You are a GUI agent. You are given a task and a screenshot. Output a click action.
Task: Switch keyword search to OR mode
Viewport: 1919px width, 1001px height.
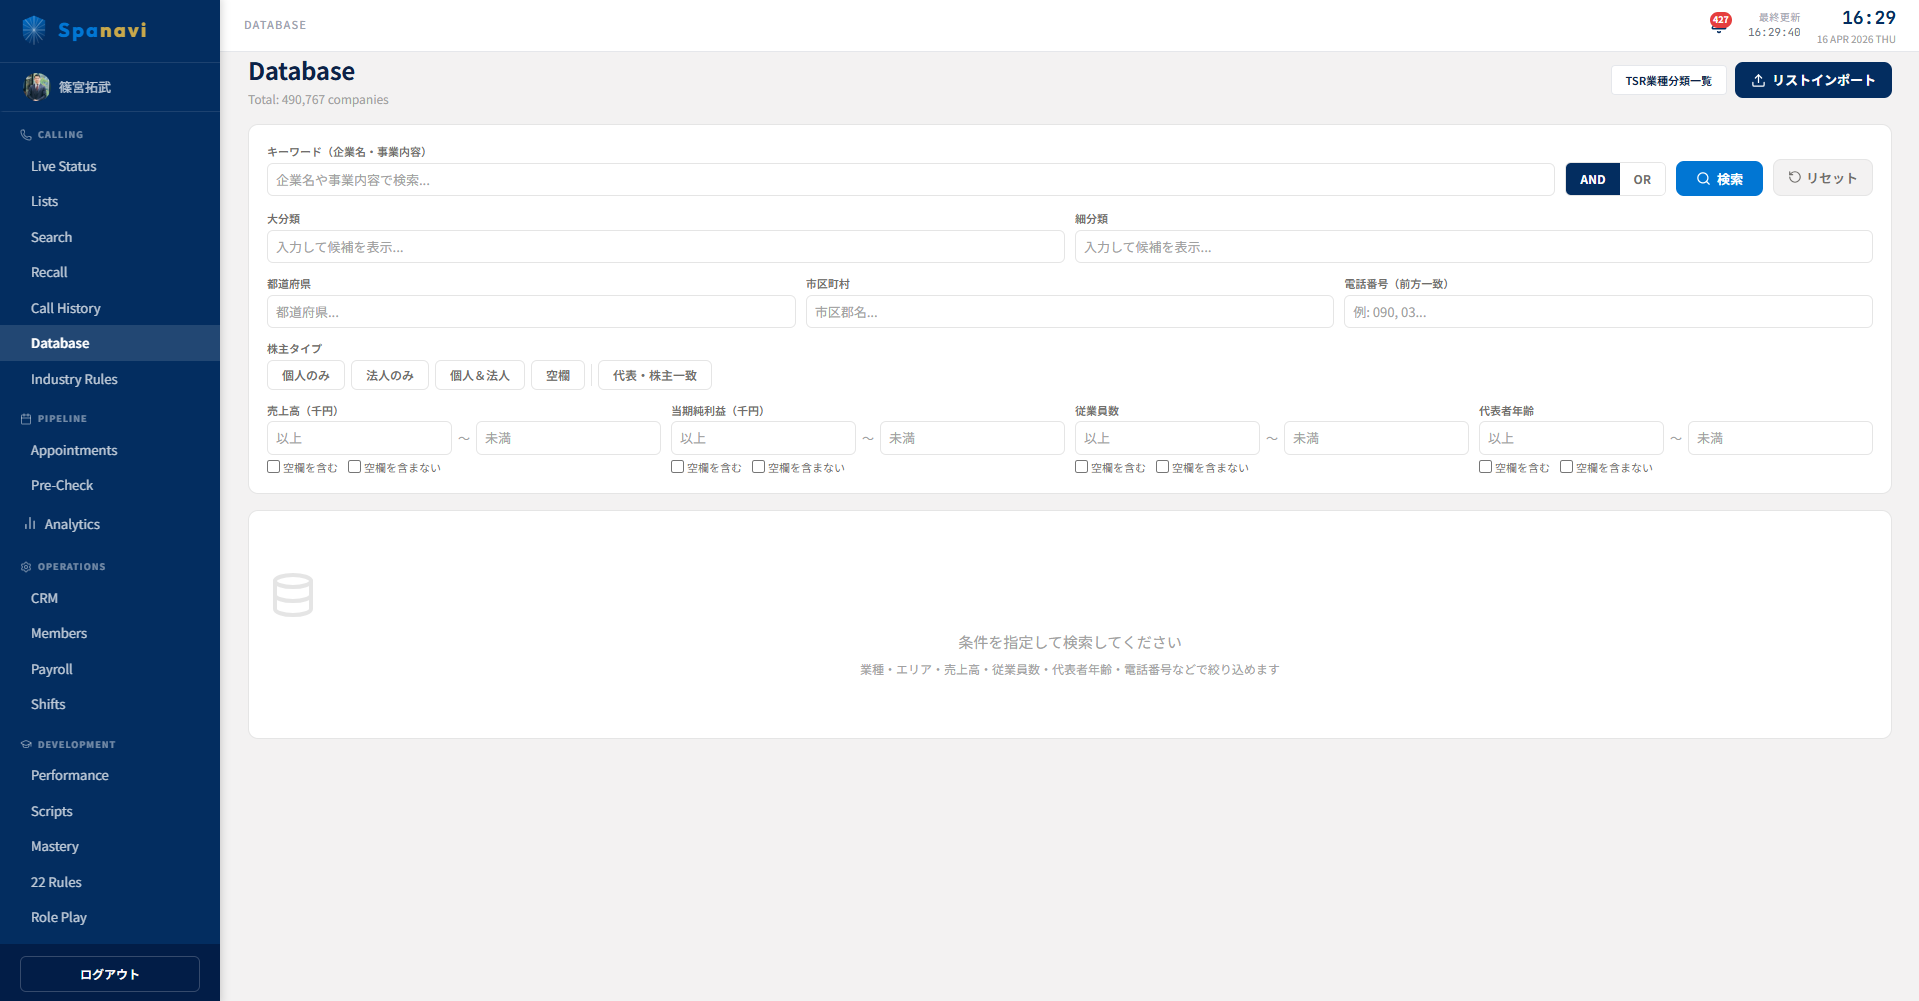coord(1642,179)
